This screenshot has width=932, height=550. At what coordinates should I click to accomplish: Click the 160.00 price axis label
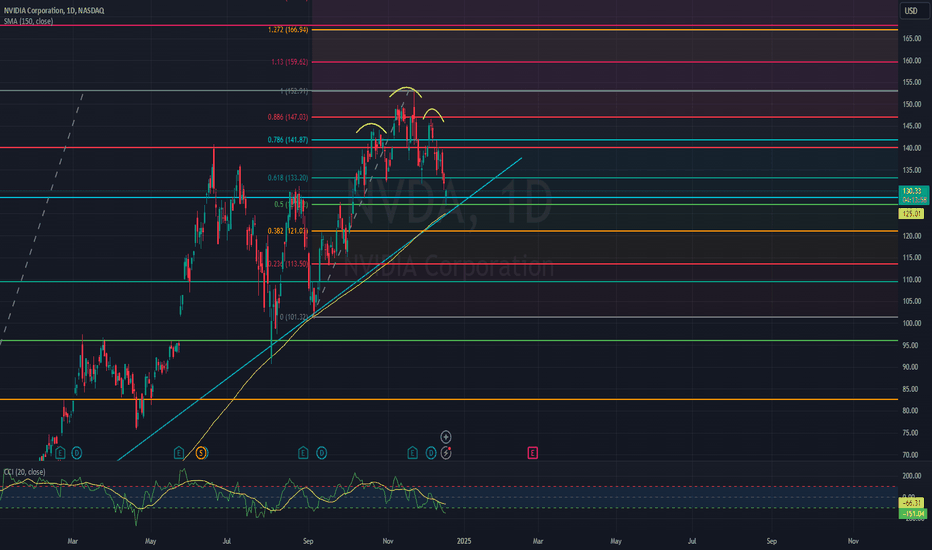[911, 61]
